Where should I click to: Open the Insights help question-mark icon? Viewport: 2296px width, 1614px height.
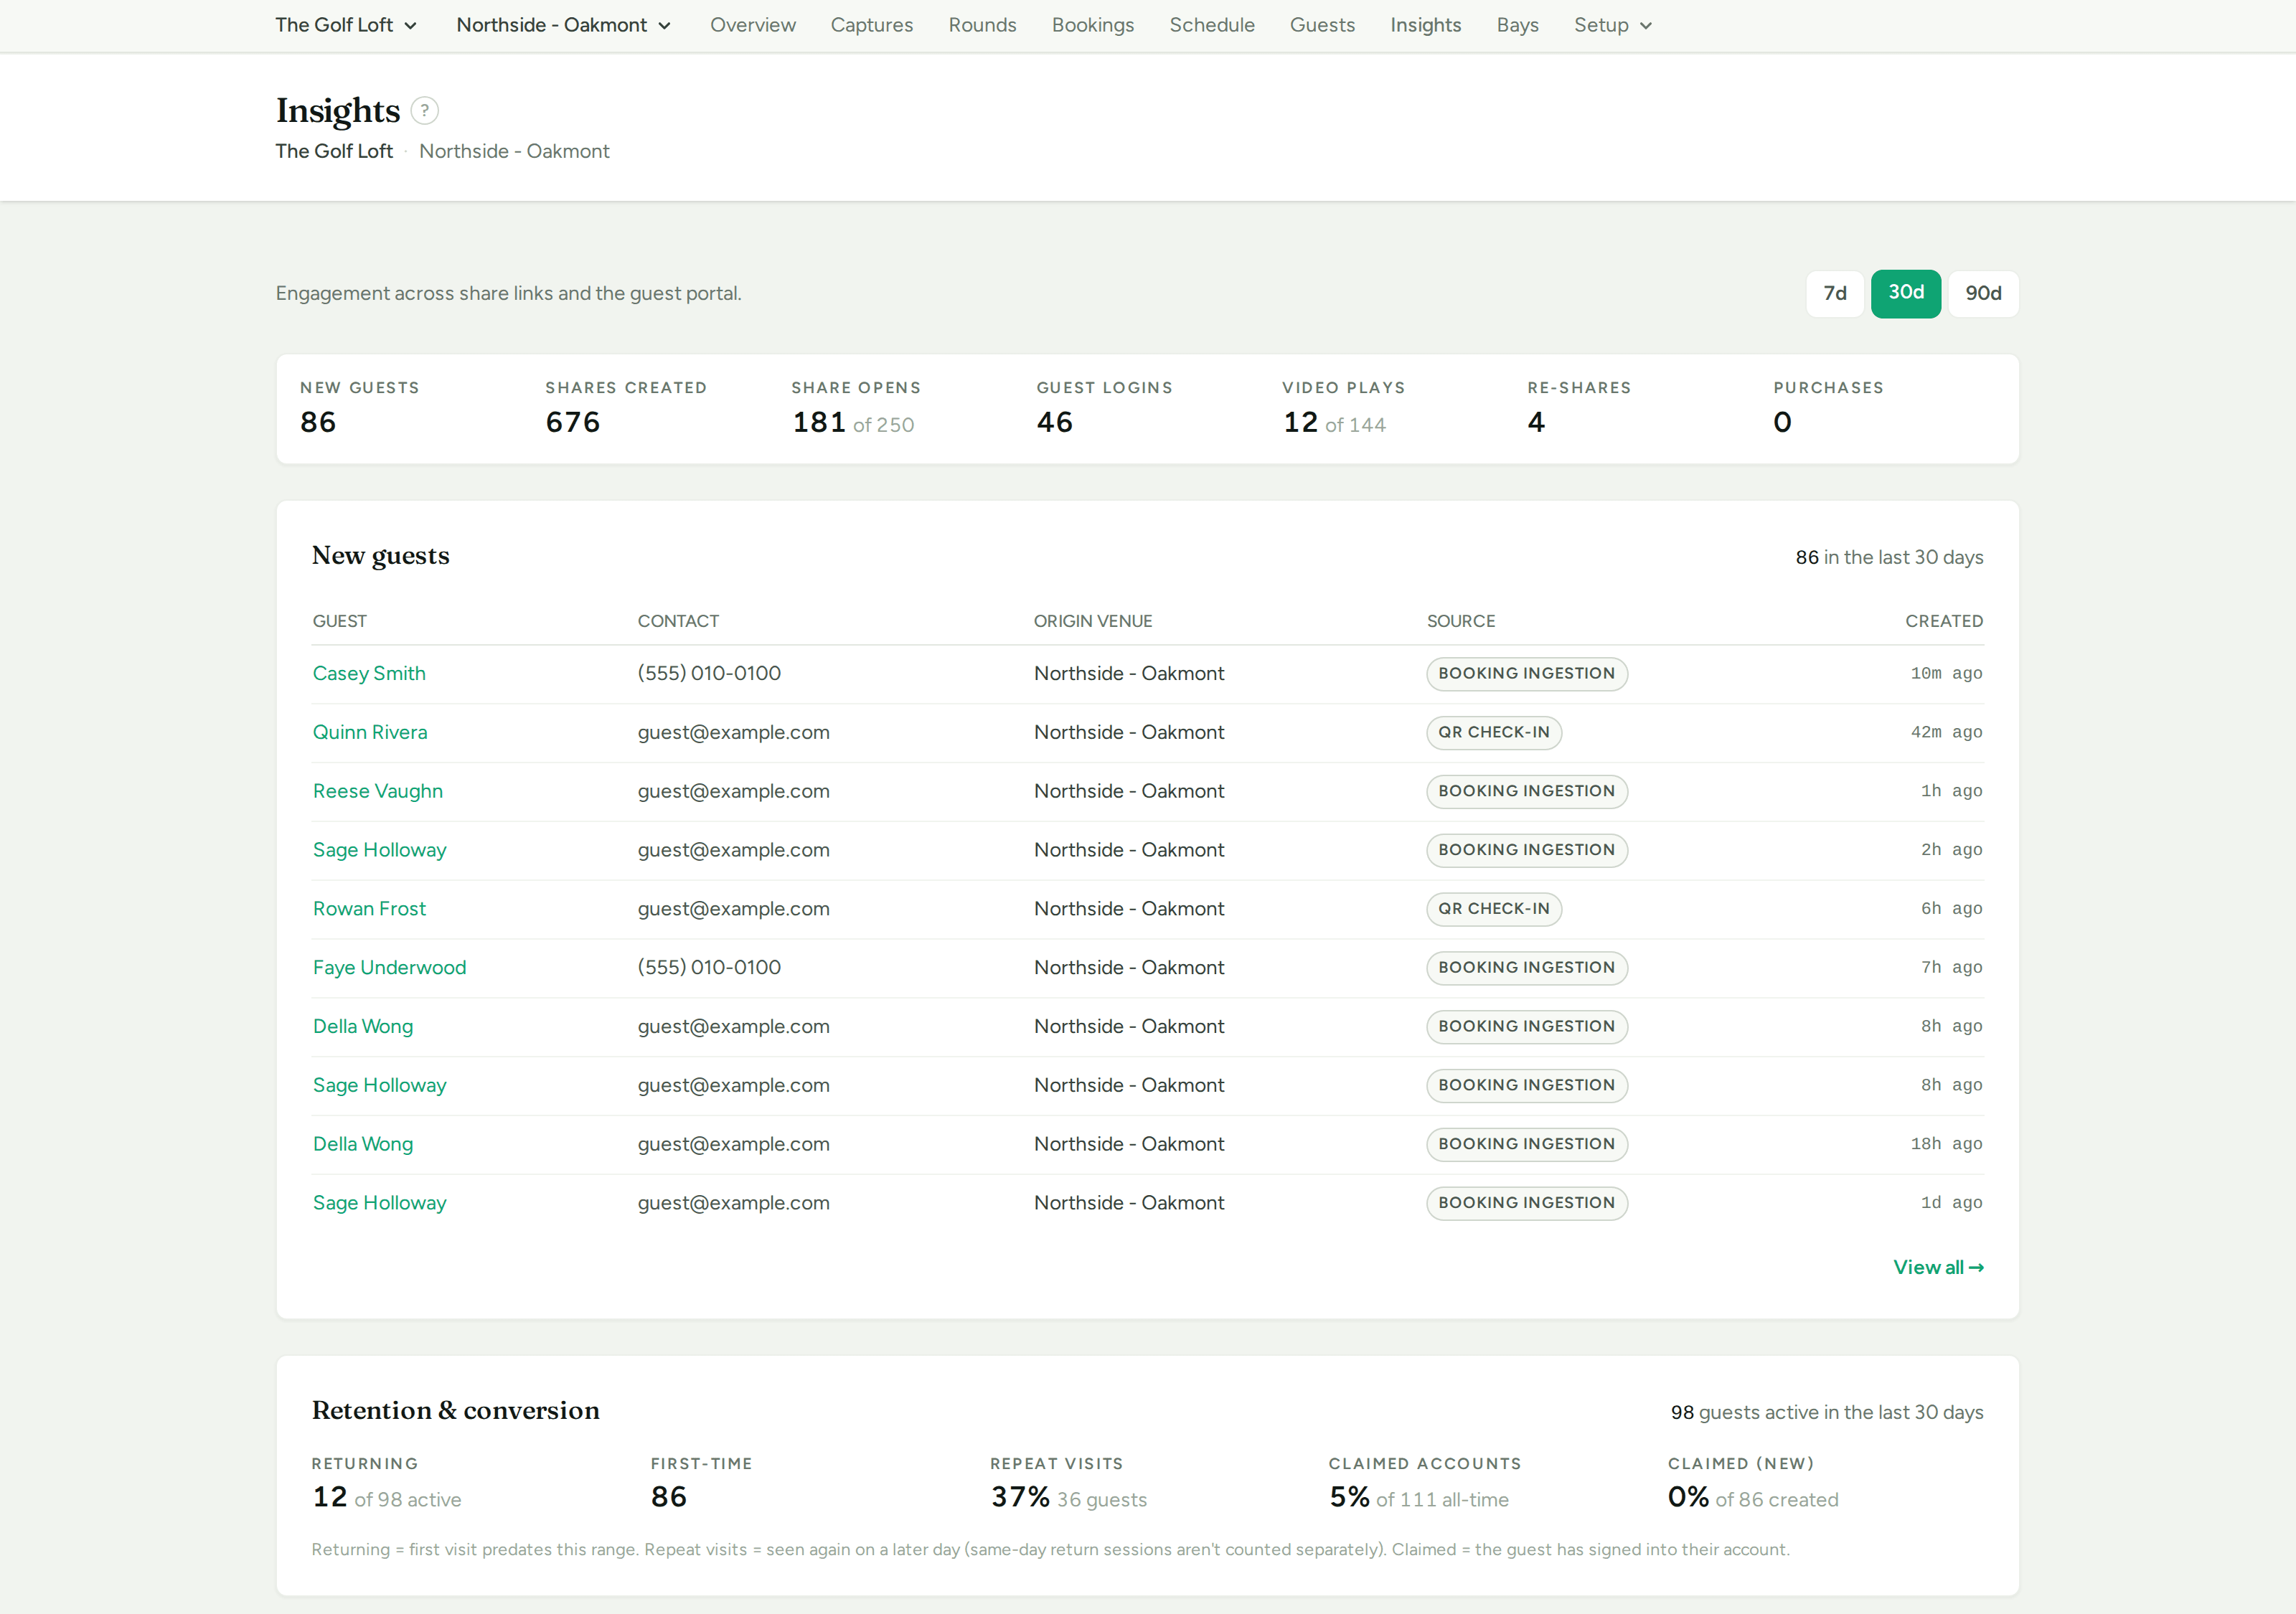(424, 110)
